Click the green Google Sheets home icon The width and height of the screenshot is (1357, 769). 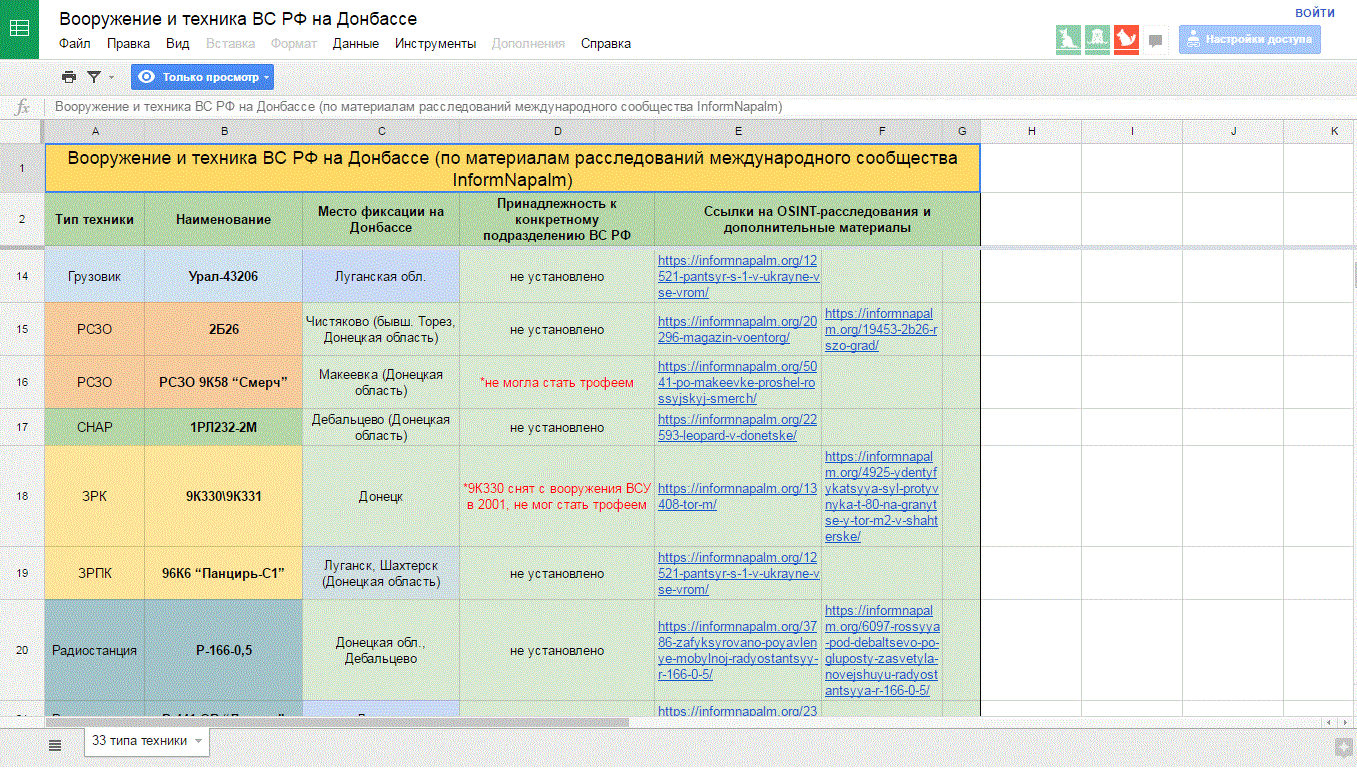[19, 29]
